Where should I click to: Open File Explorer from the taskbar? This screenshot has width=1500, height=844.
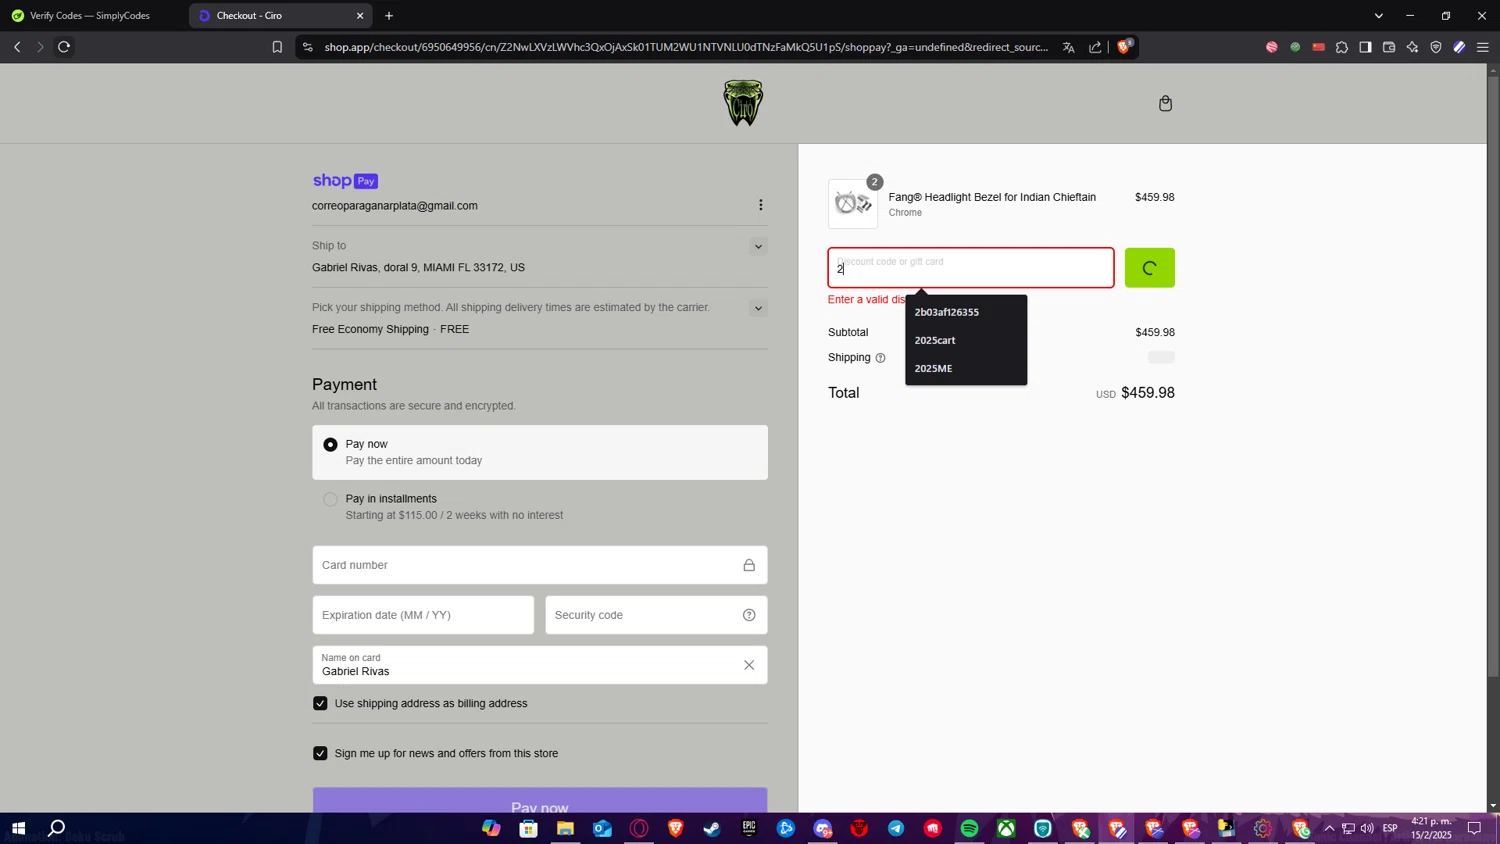(565, 828)
